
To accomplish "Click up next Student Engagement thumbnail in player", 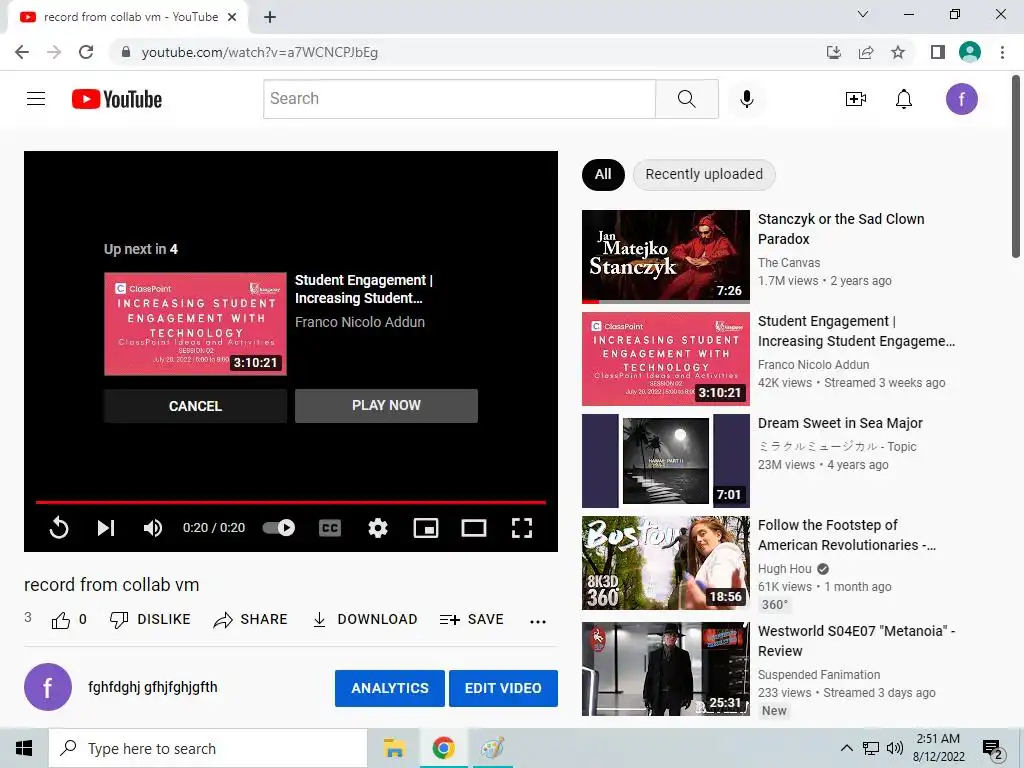I will [x=195, y=324].
